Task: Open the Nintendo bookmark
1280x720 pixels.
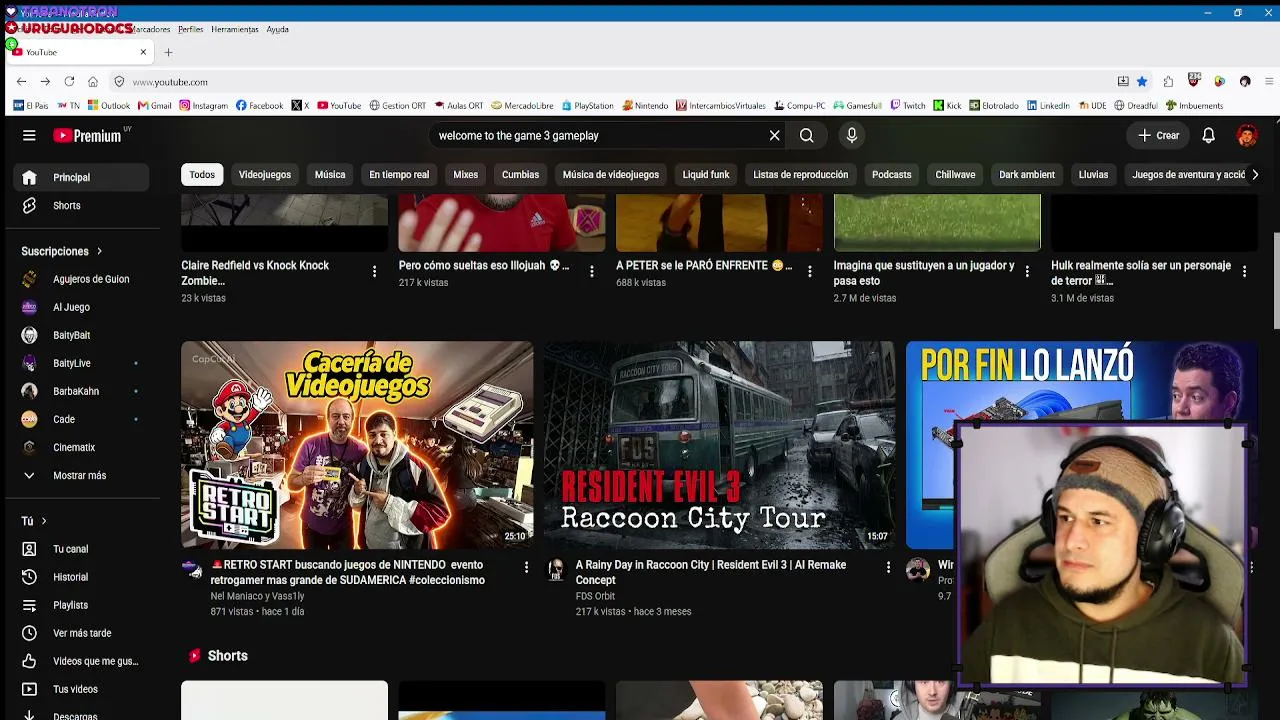Action: point(645,105)
